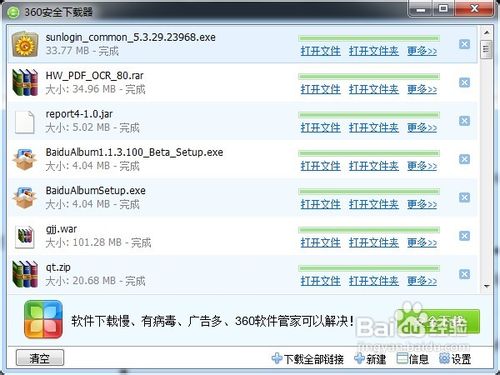The image size is (500, 375).
Task: Open folder containing gjj.war
Action: pyautogui.click(x=374, y=243)
